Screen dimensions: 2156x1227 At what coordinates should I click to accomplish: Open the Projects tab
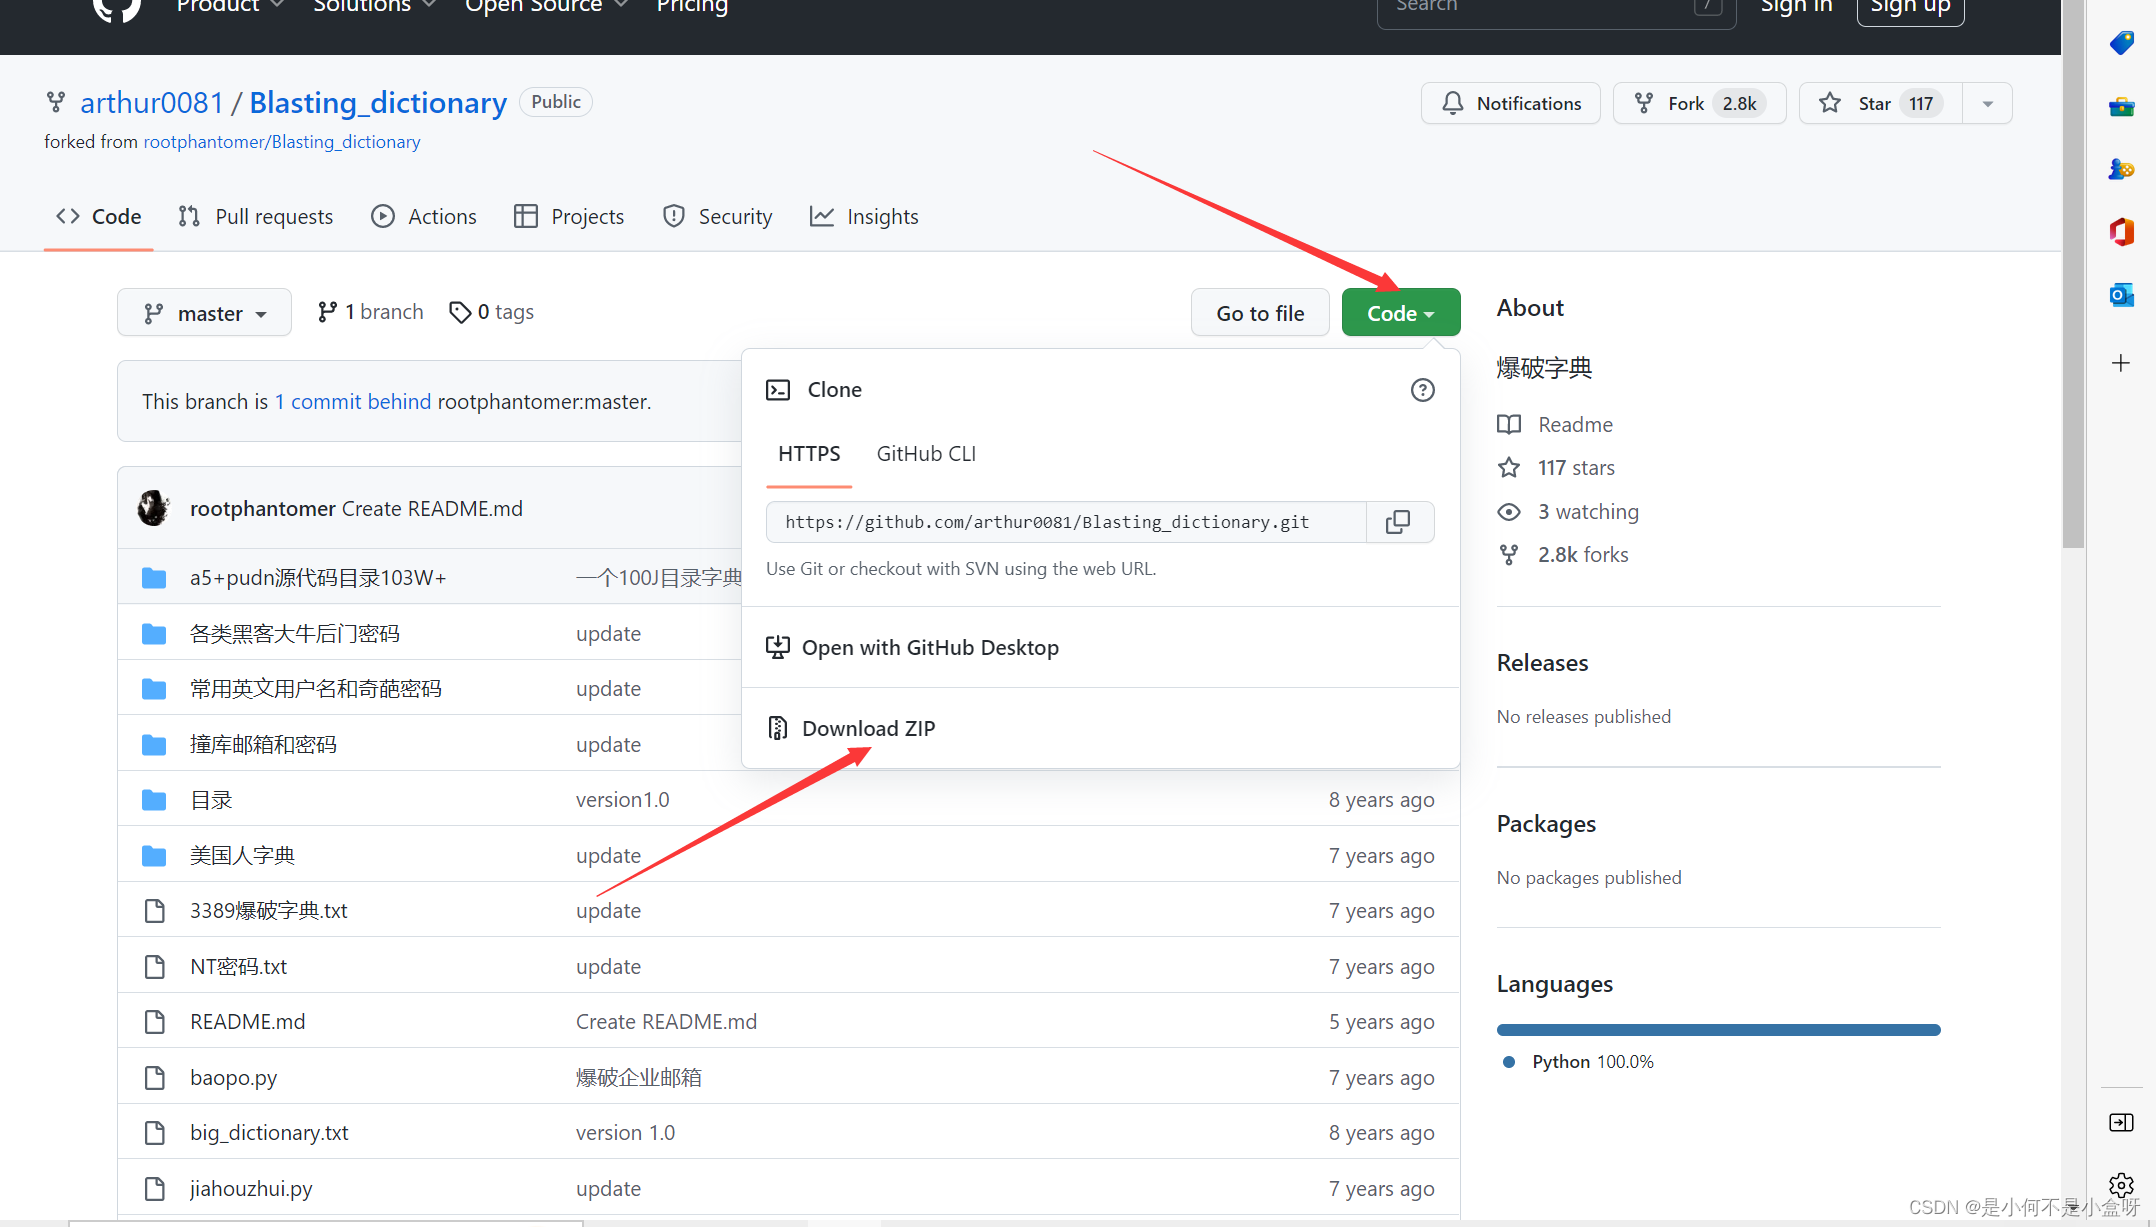coord(569,216)
